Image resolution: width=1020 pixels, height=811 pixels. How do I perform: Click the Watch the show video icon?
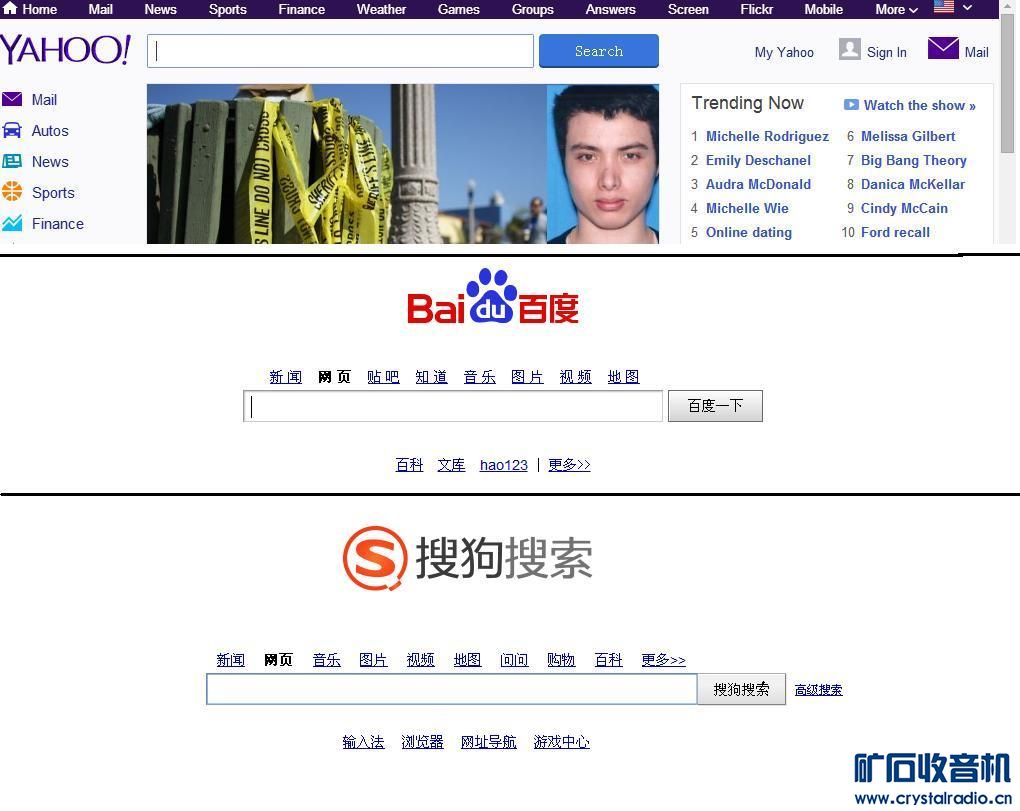click(851, 105)
